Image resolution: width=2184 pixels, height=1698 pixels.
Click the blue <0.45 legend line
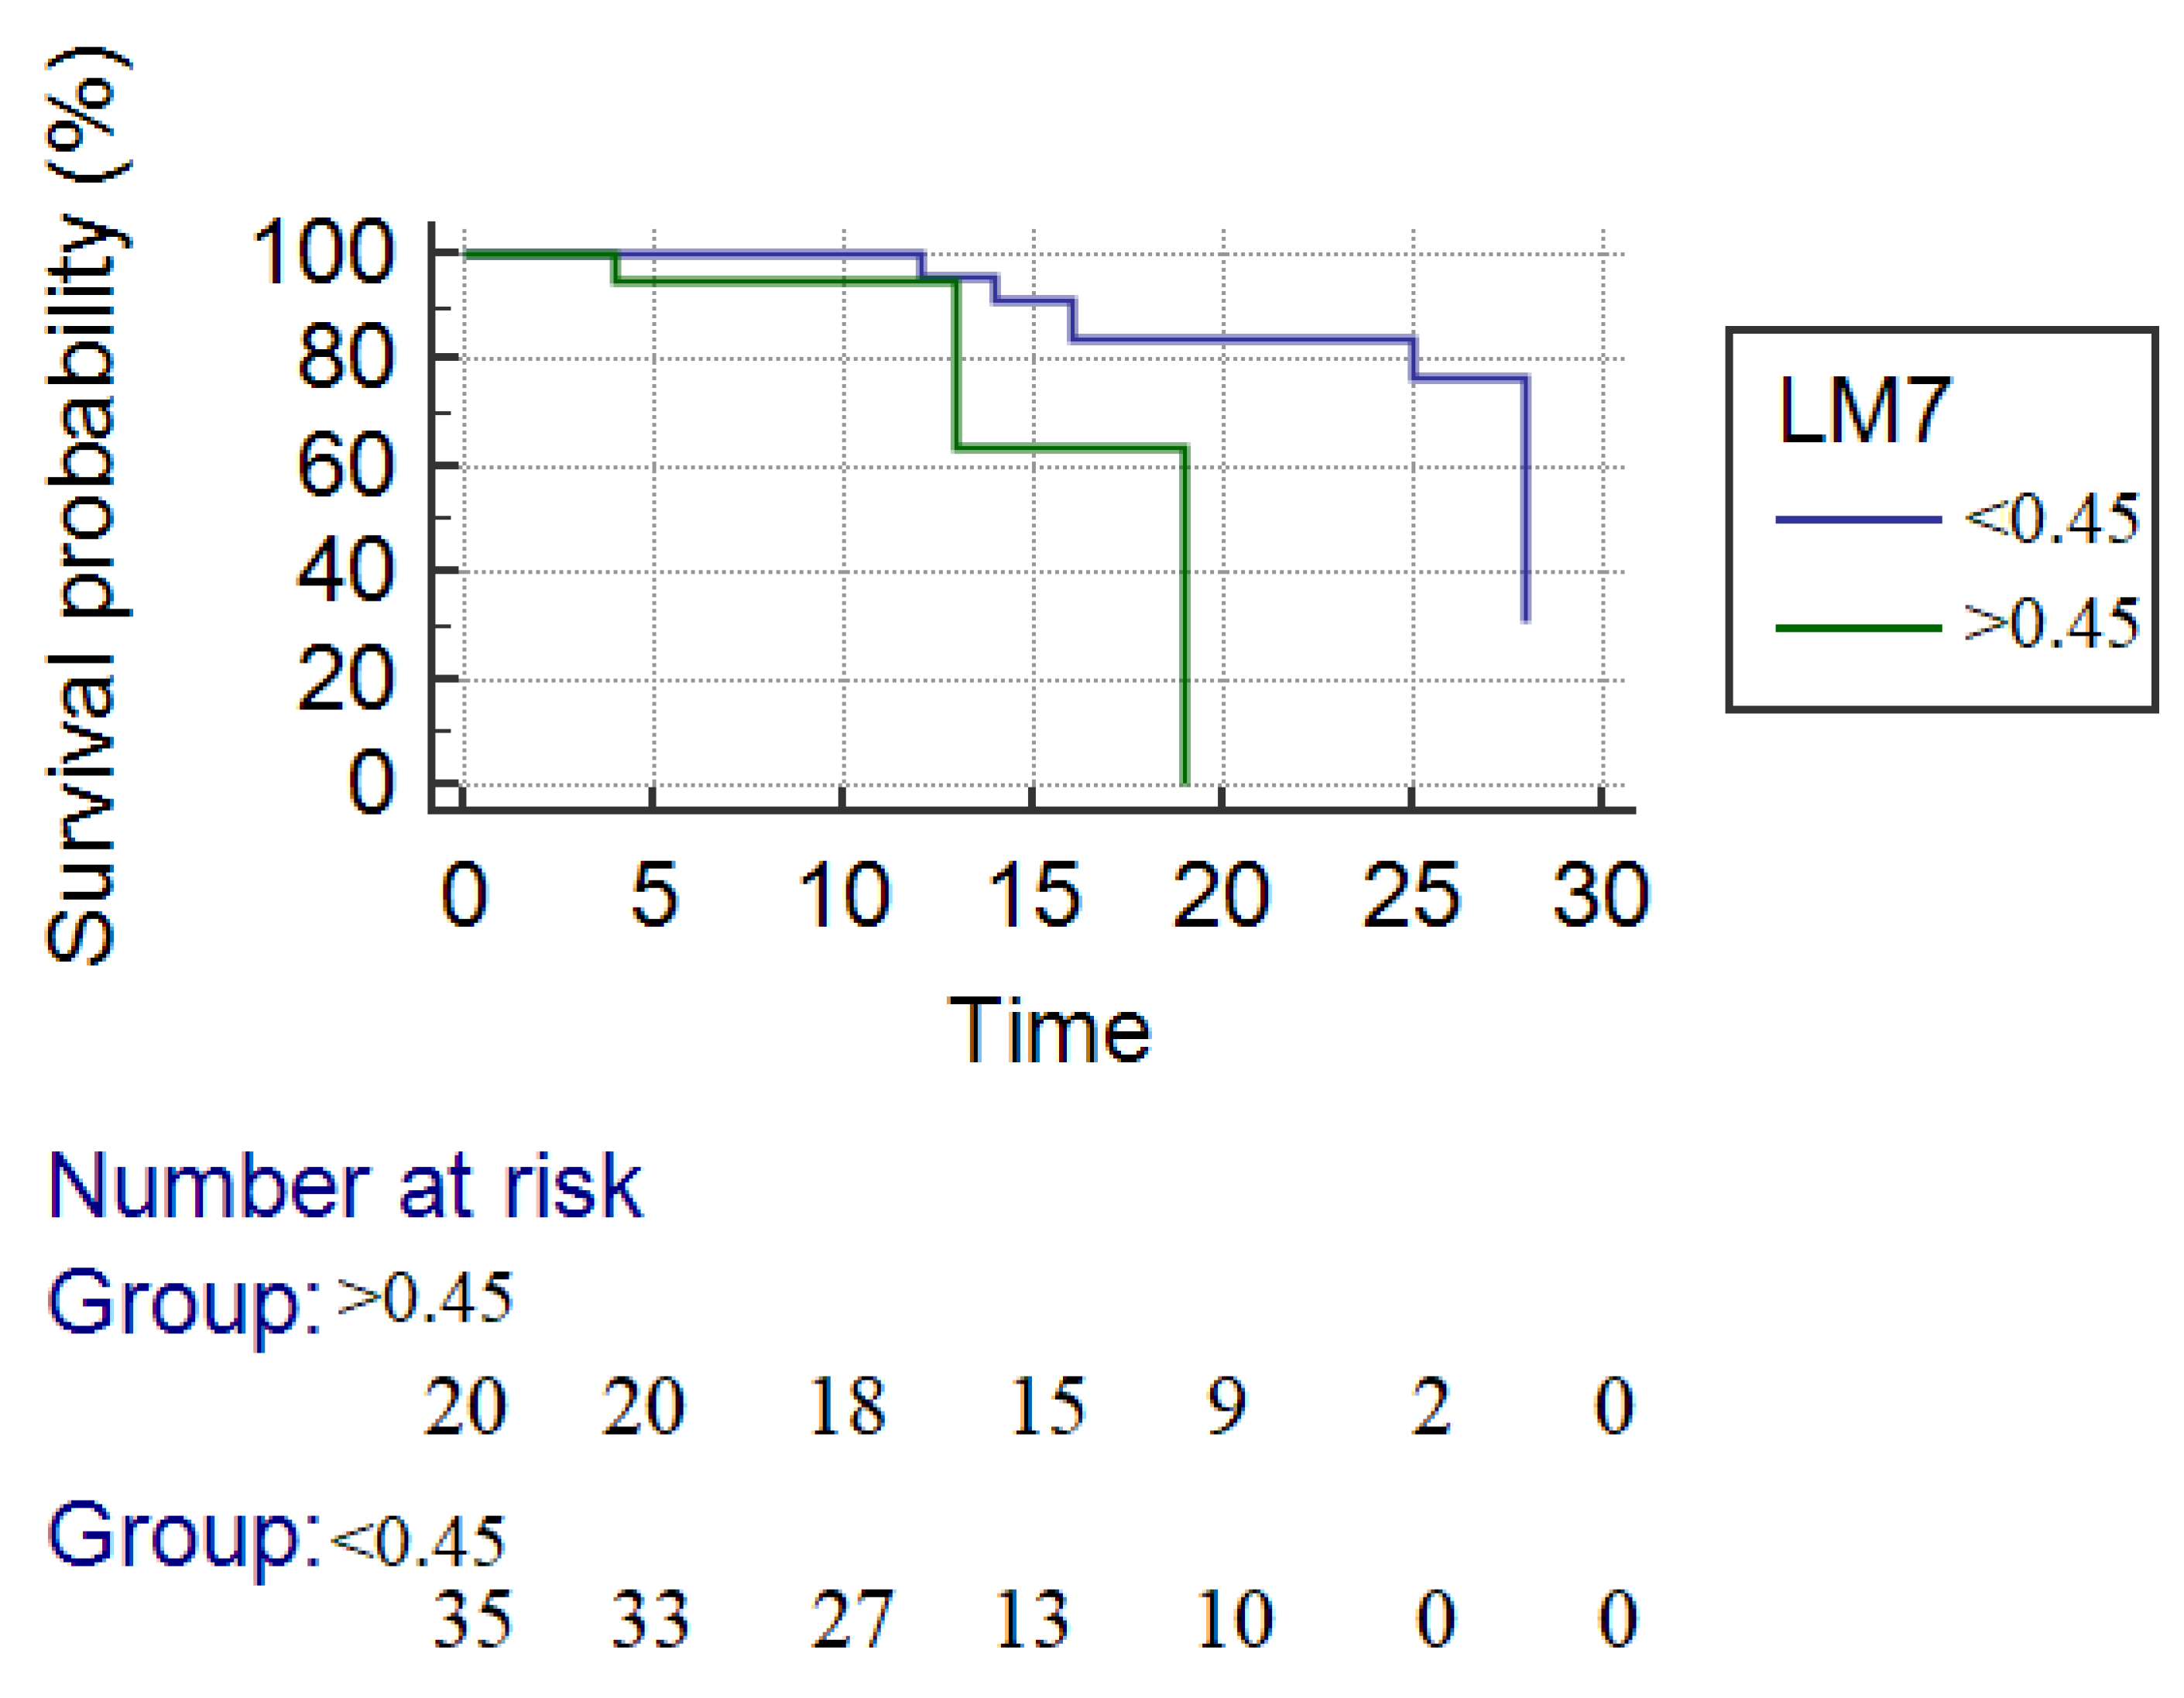1857,520
